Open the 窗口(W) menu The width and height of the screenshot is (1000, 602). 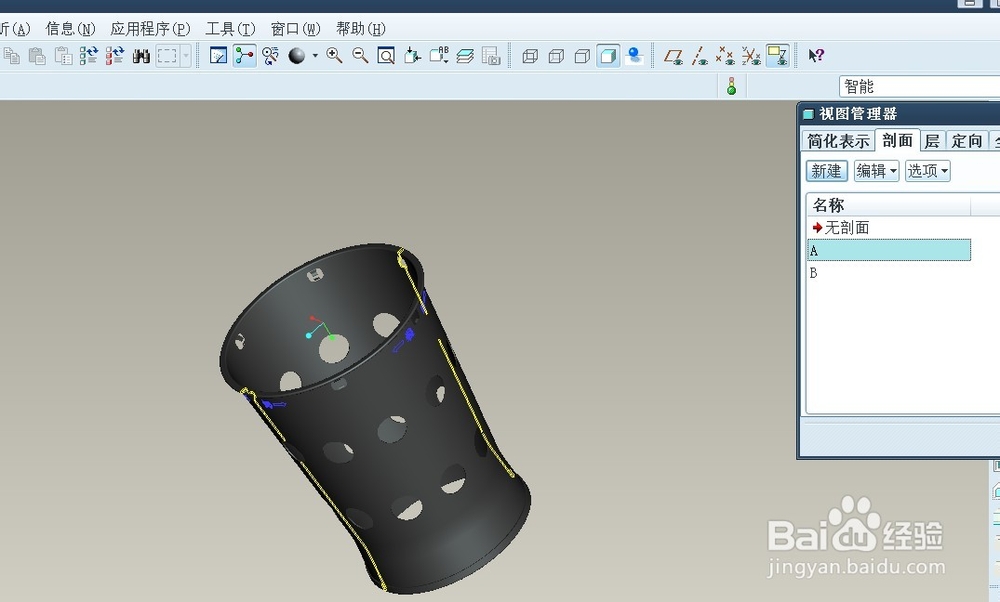295,29
